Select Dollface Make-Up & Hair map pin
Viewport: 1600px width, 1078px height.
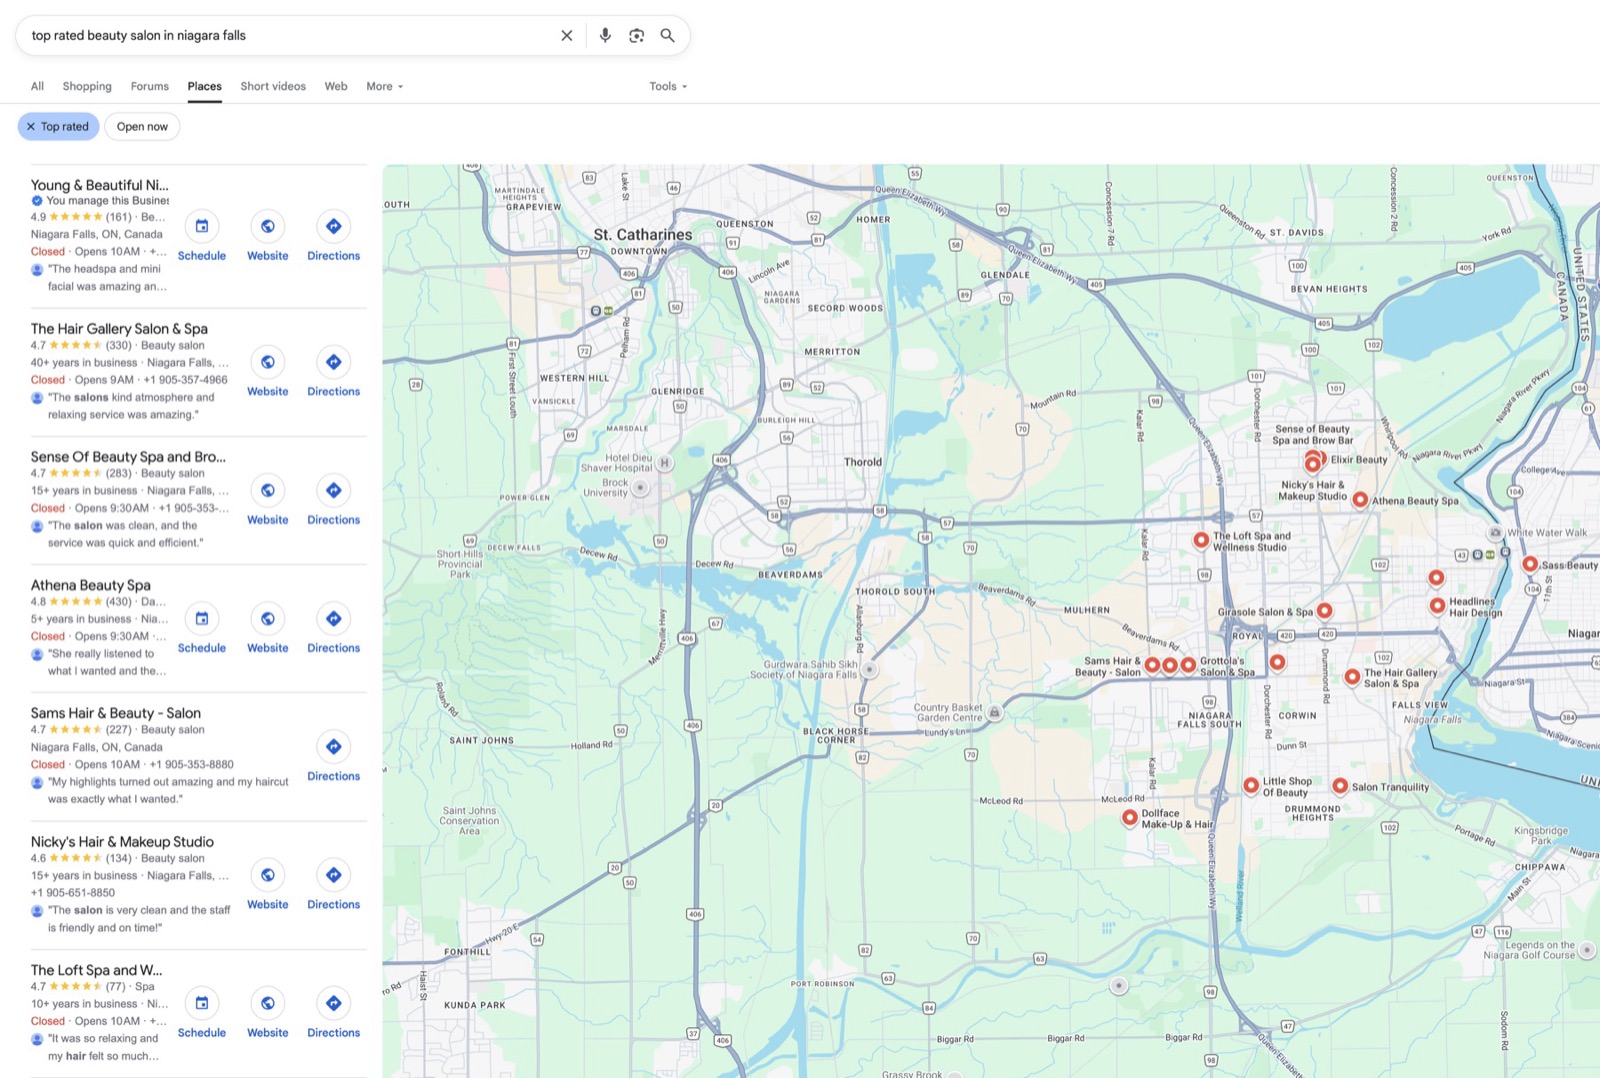tap(1130, 817)
